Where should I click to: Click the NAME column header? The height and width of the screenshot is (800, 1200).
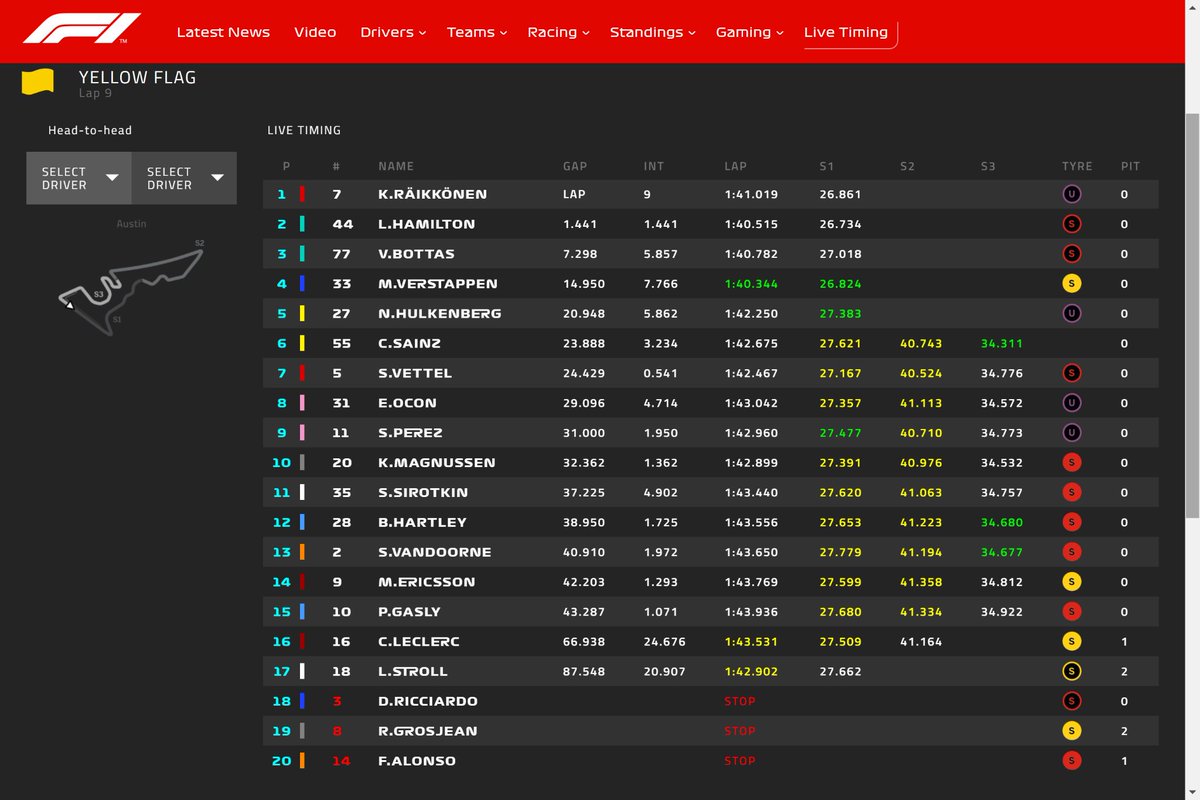pos(396,166)
